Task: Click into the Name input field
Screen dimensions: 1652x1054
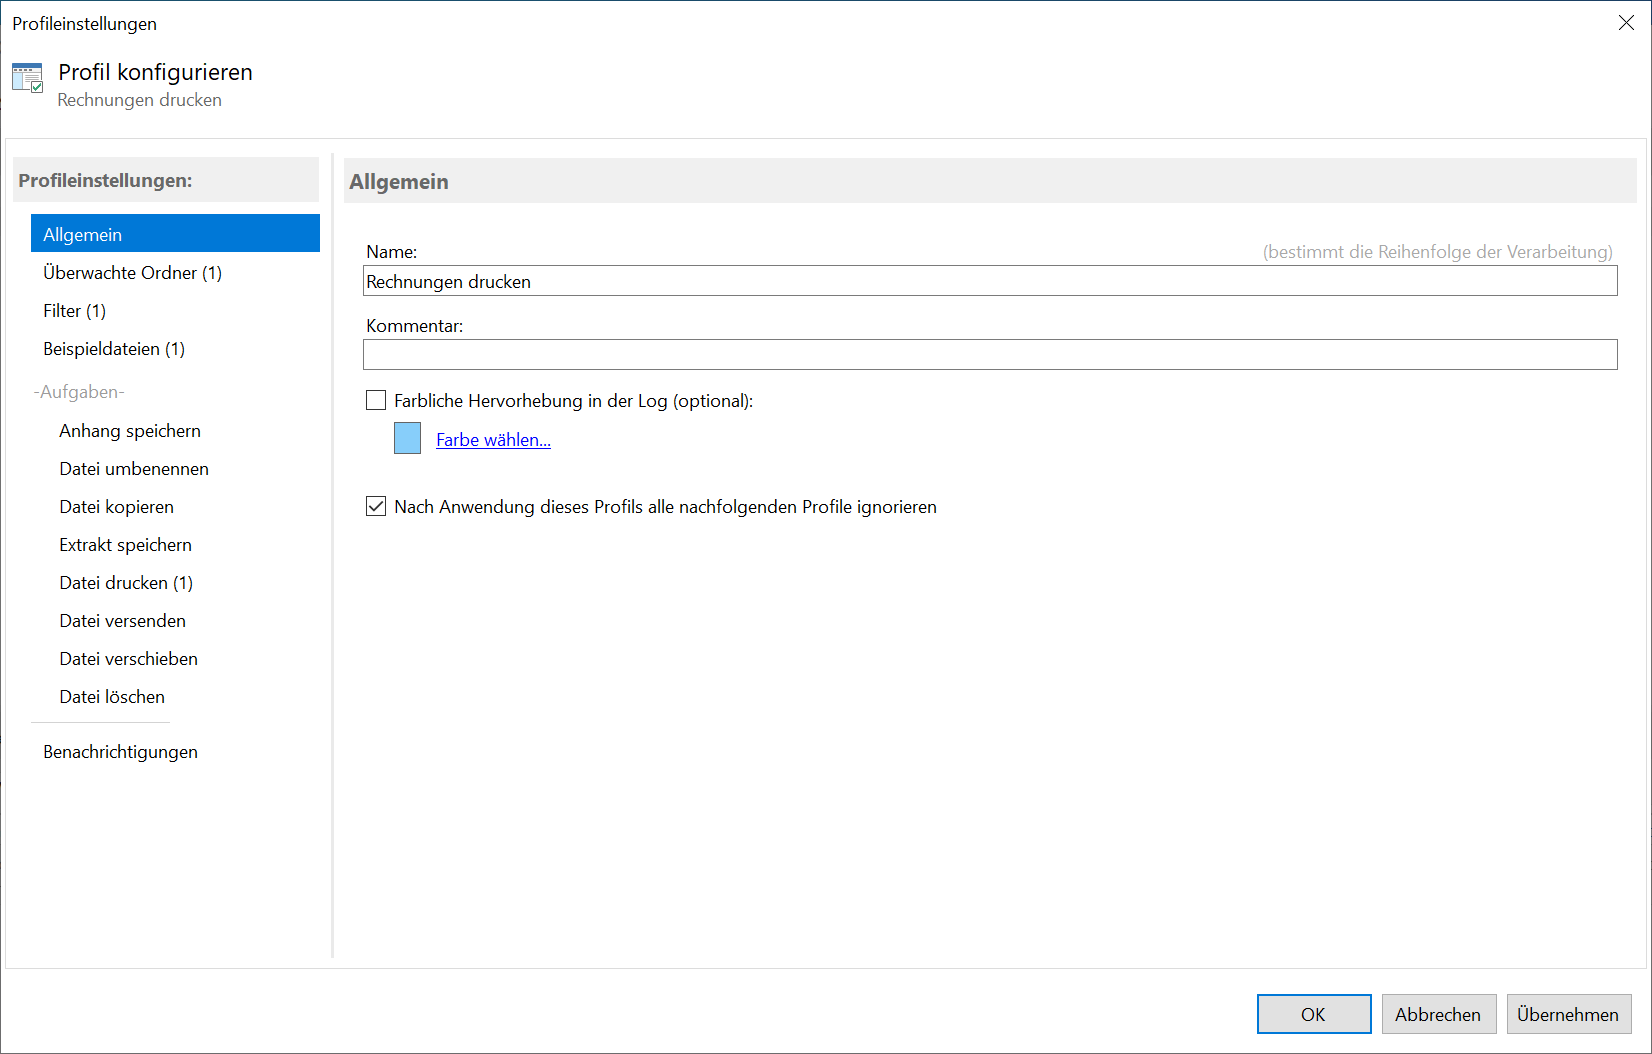Action: tap(989, 282)
